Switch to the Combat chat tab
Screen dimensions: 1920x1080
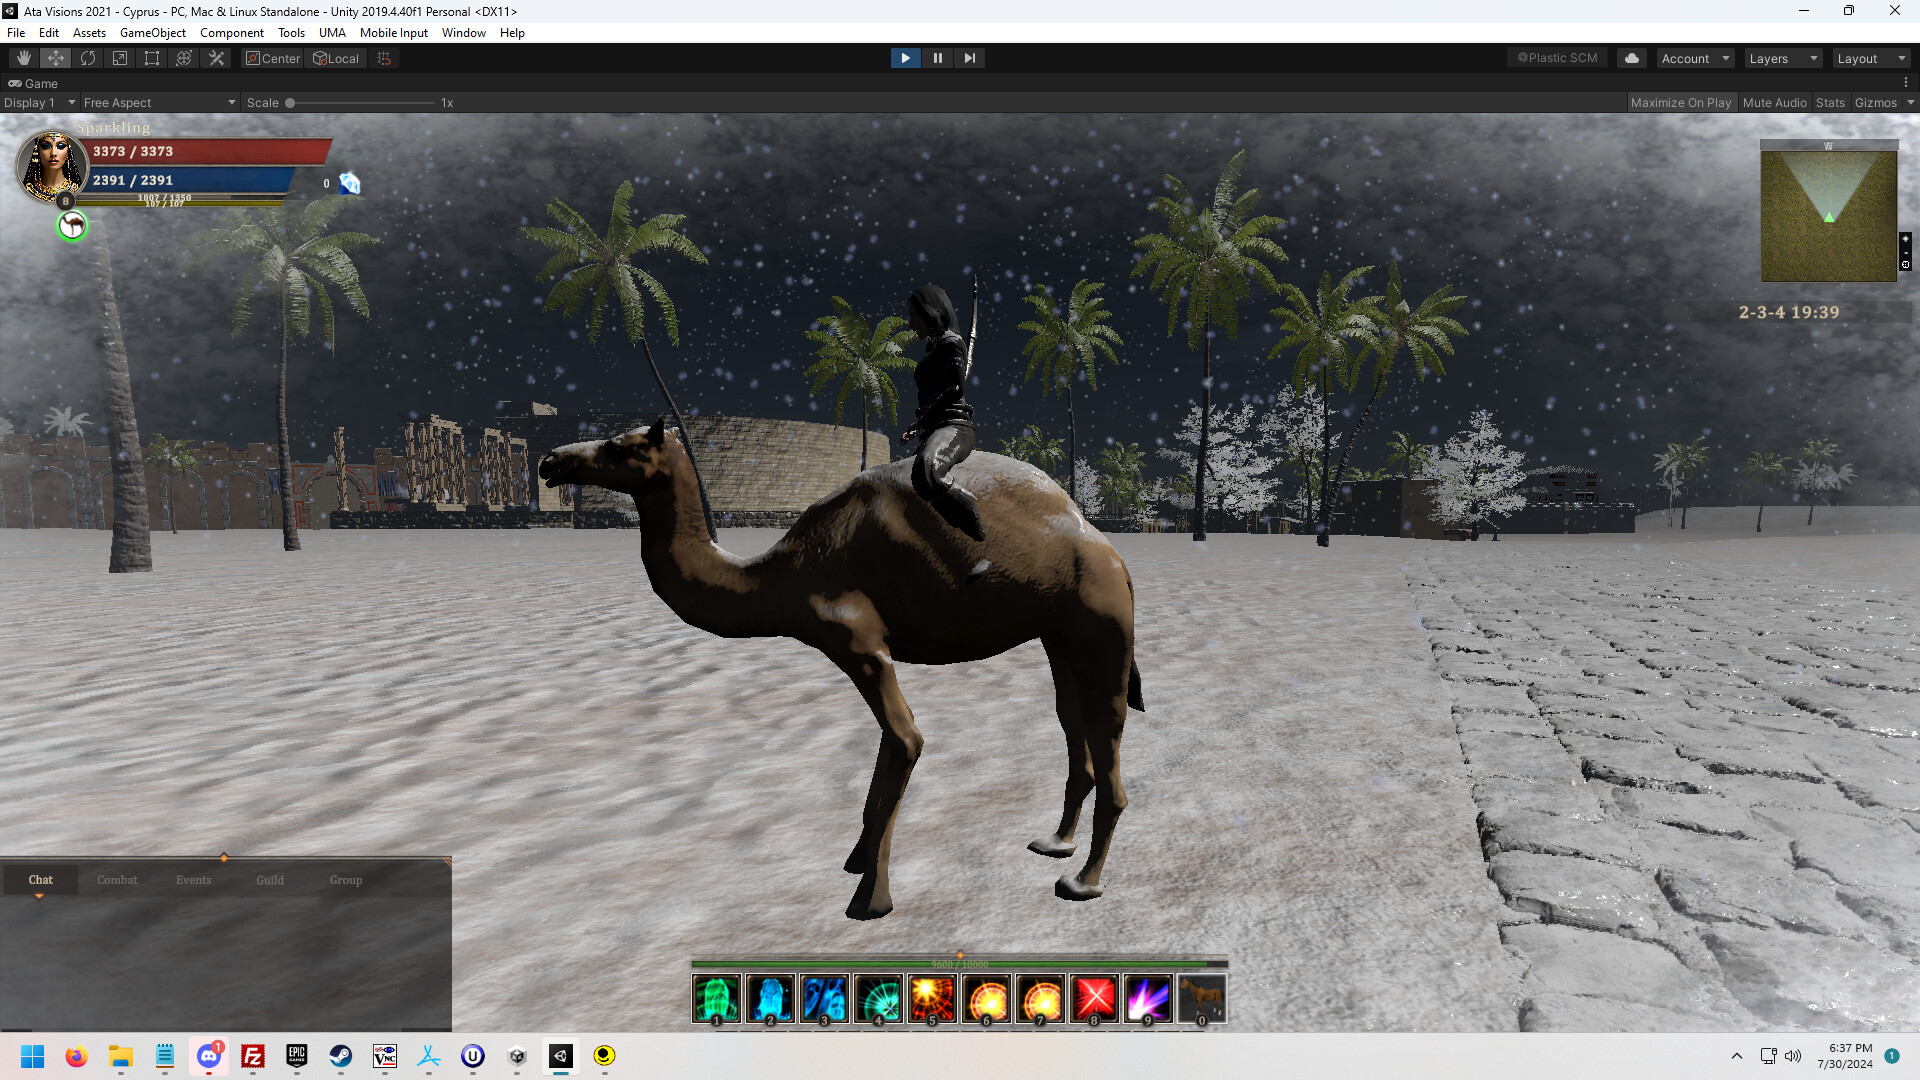point(117,880)
